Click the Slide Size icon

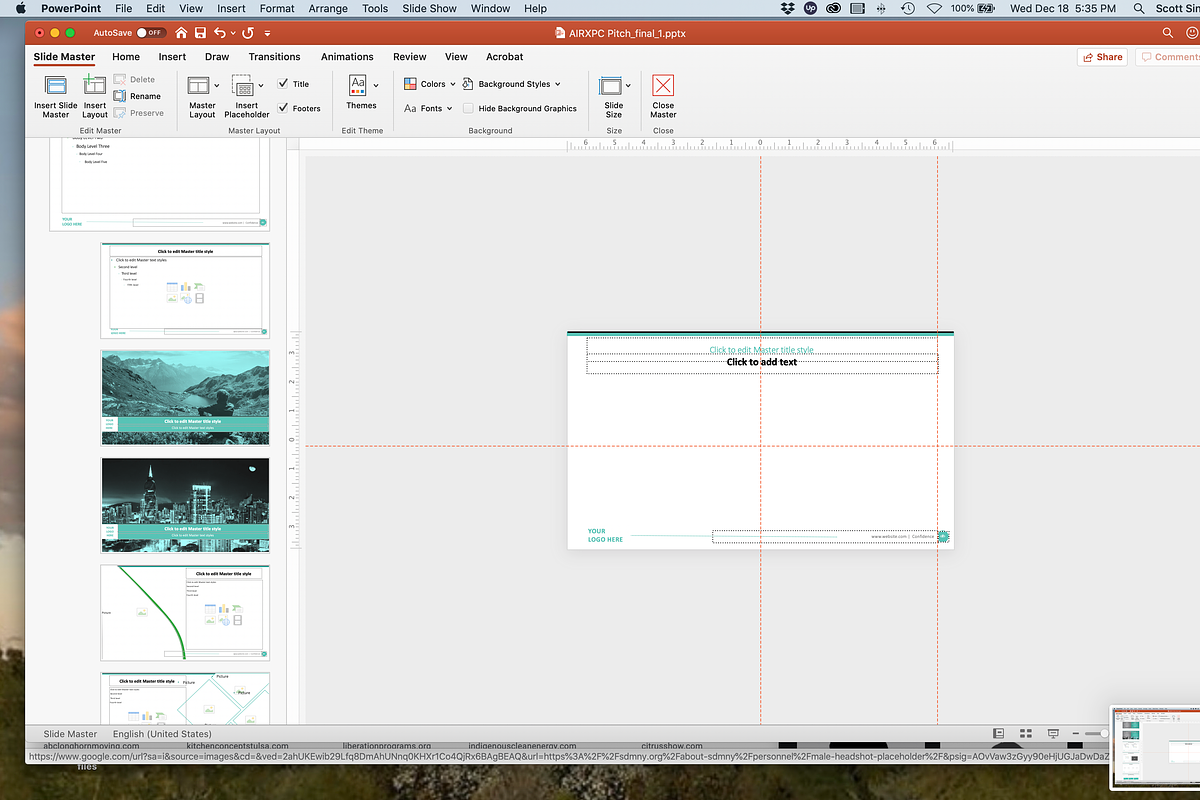[610, 86]
